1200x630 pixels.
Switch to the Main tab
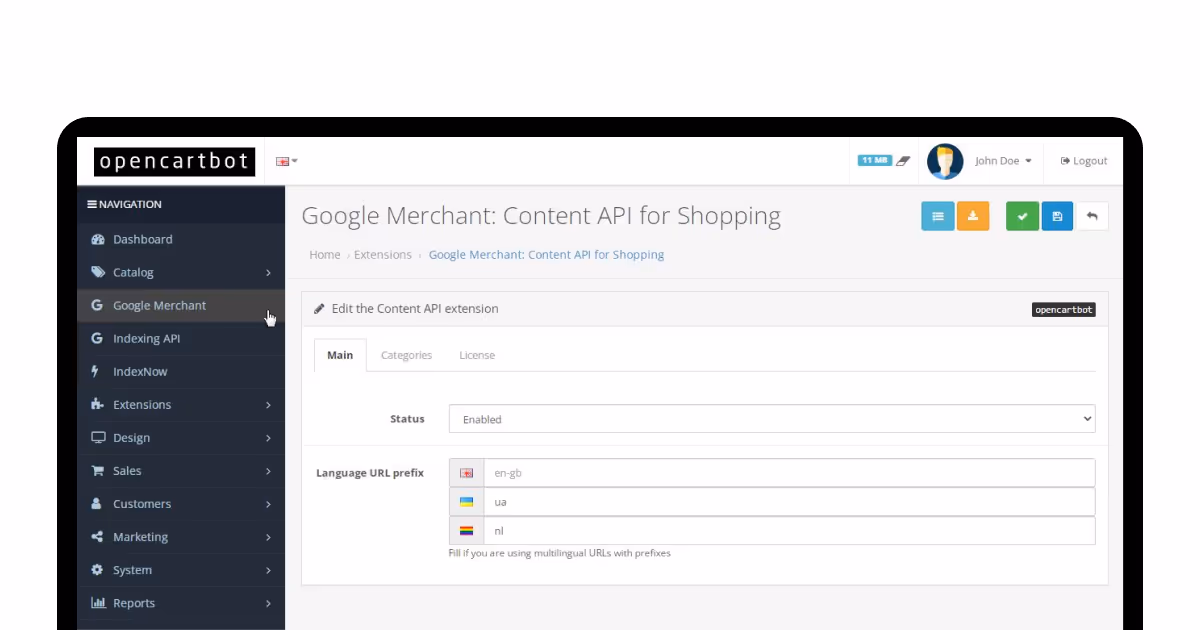tap(340, 355)
